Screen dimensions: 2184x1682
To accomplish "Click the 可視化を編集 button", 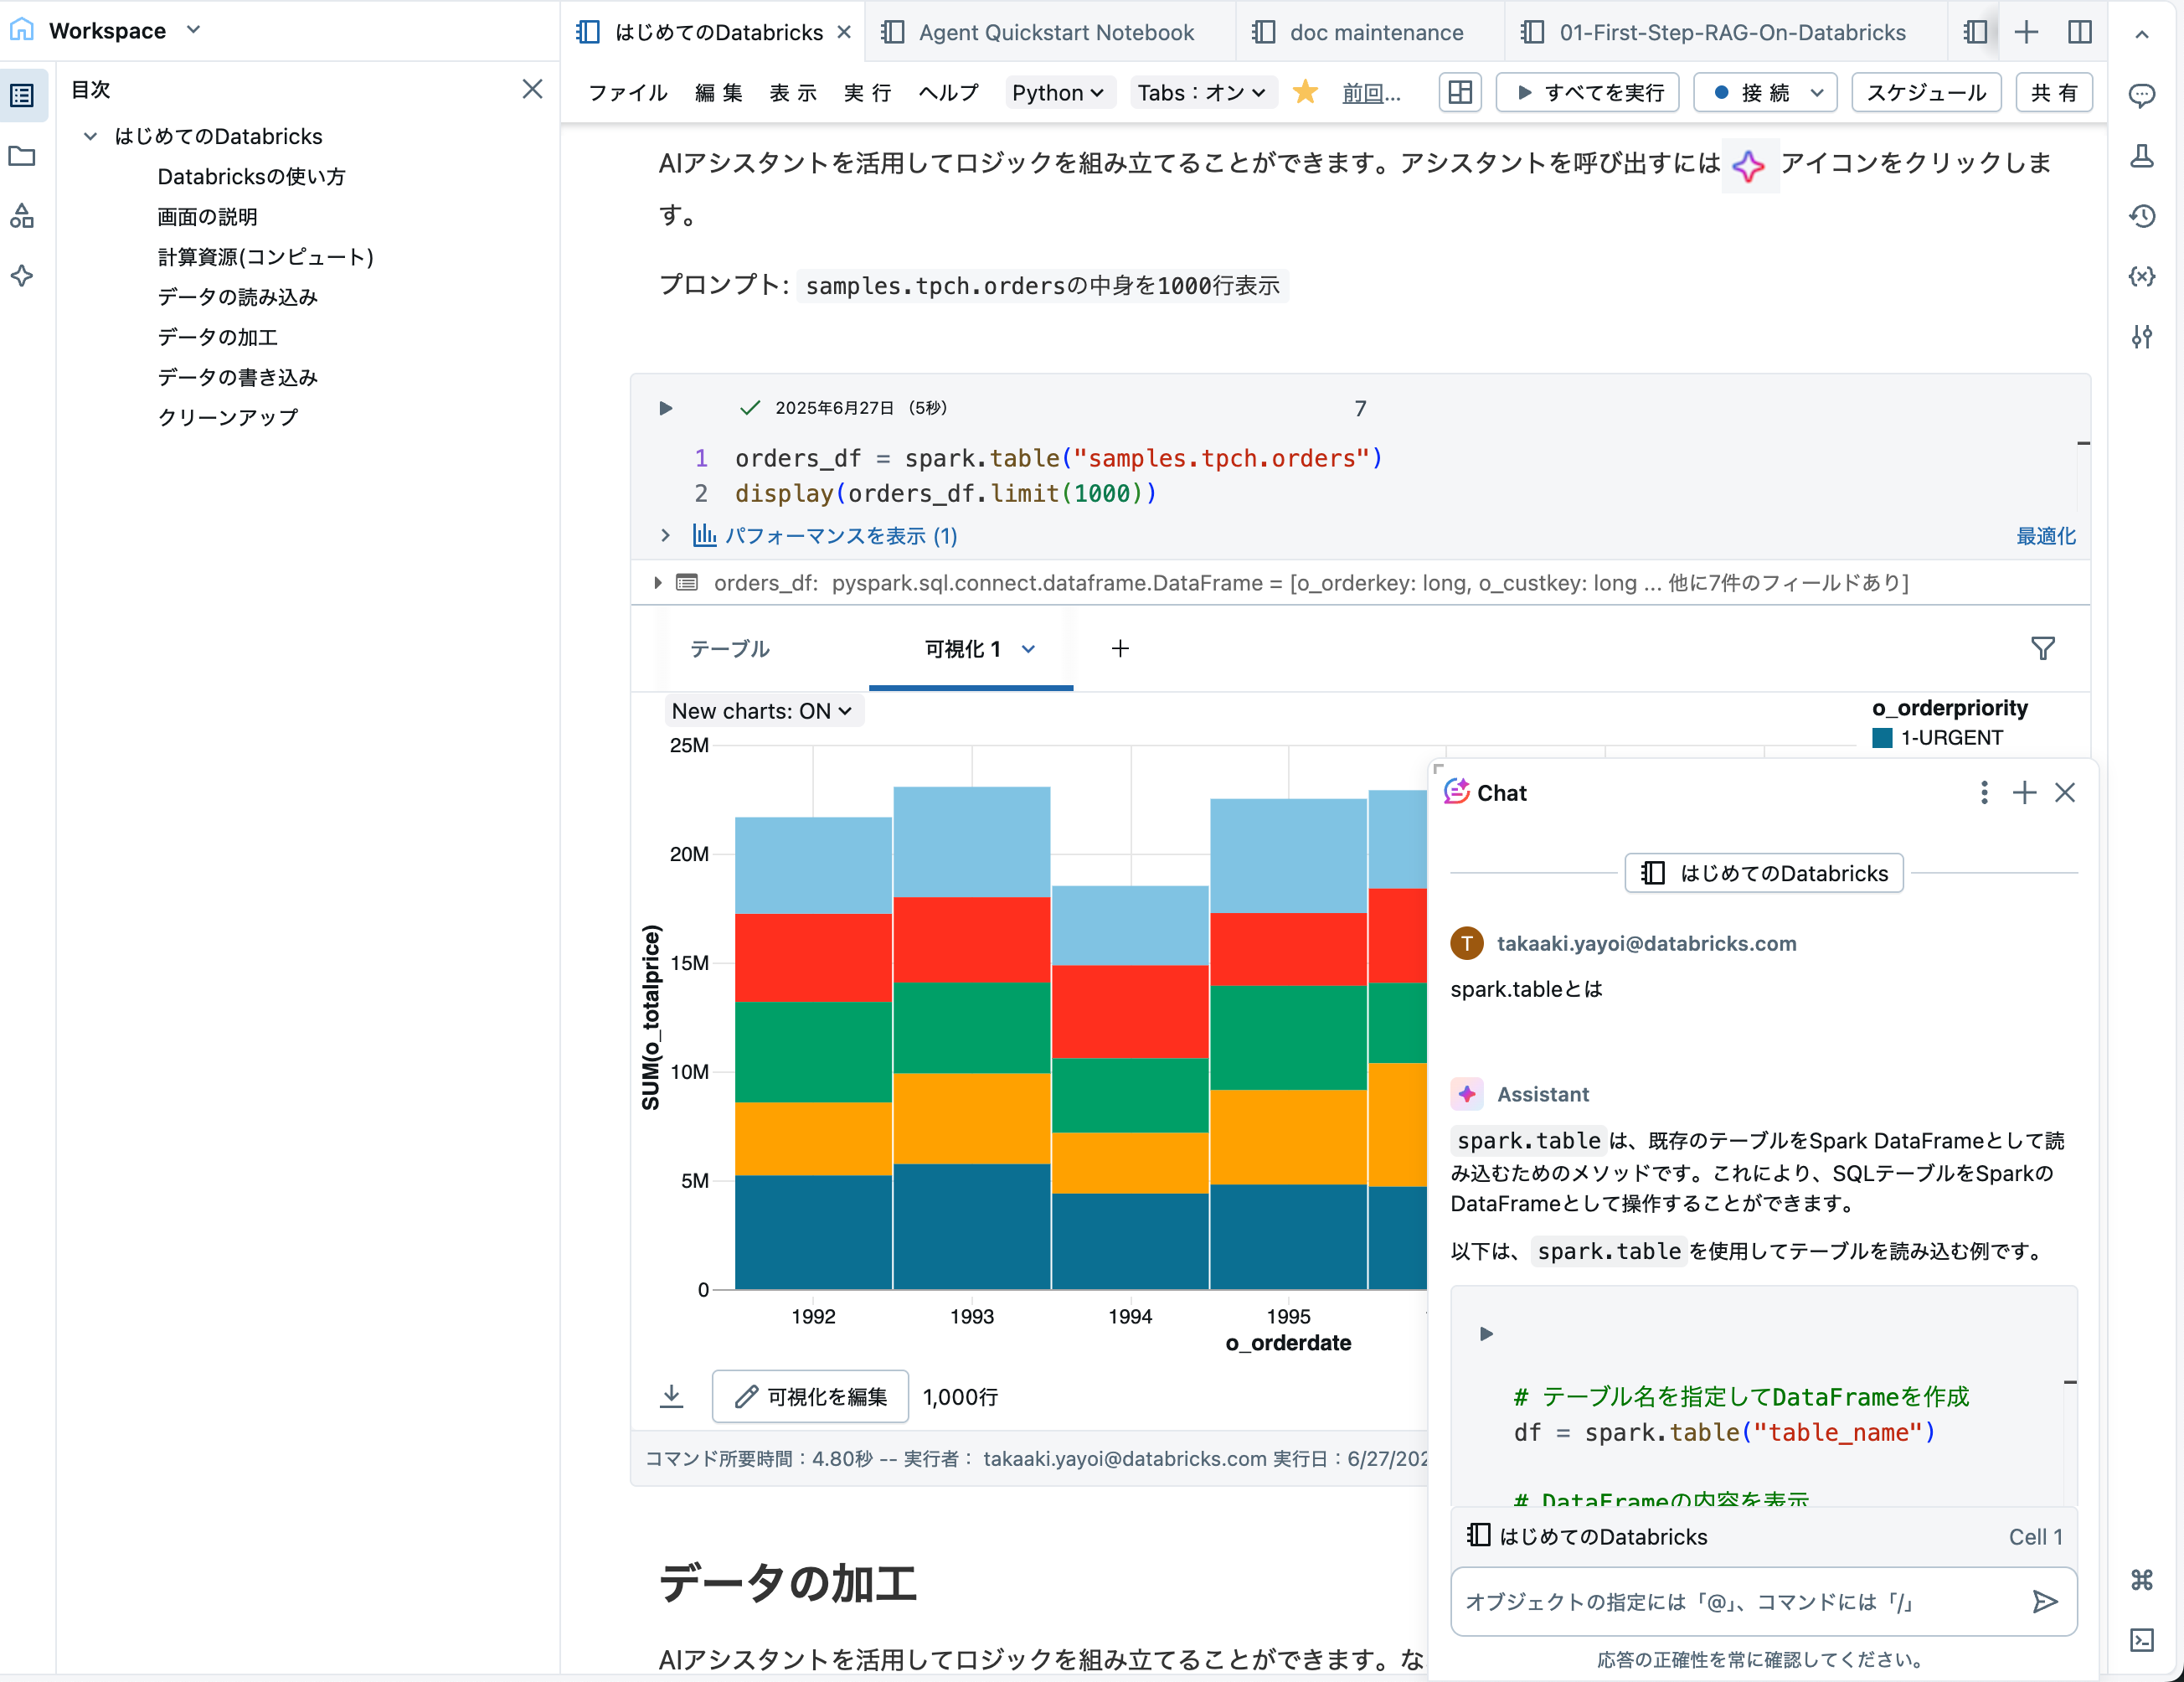I will [810, 1396].
